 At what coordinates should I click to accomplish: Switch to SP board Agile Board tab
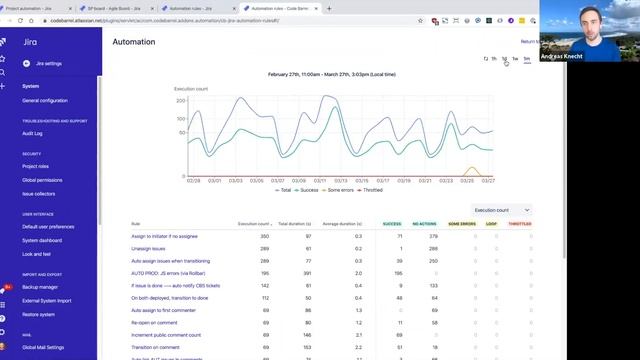tap(116, 8)
